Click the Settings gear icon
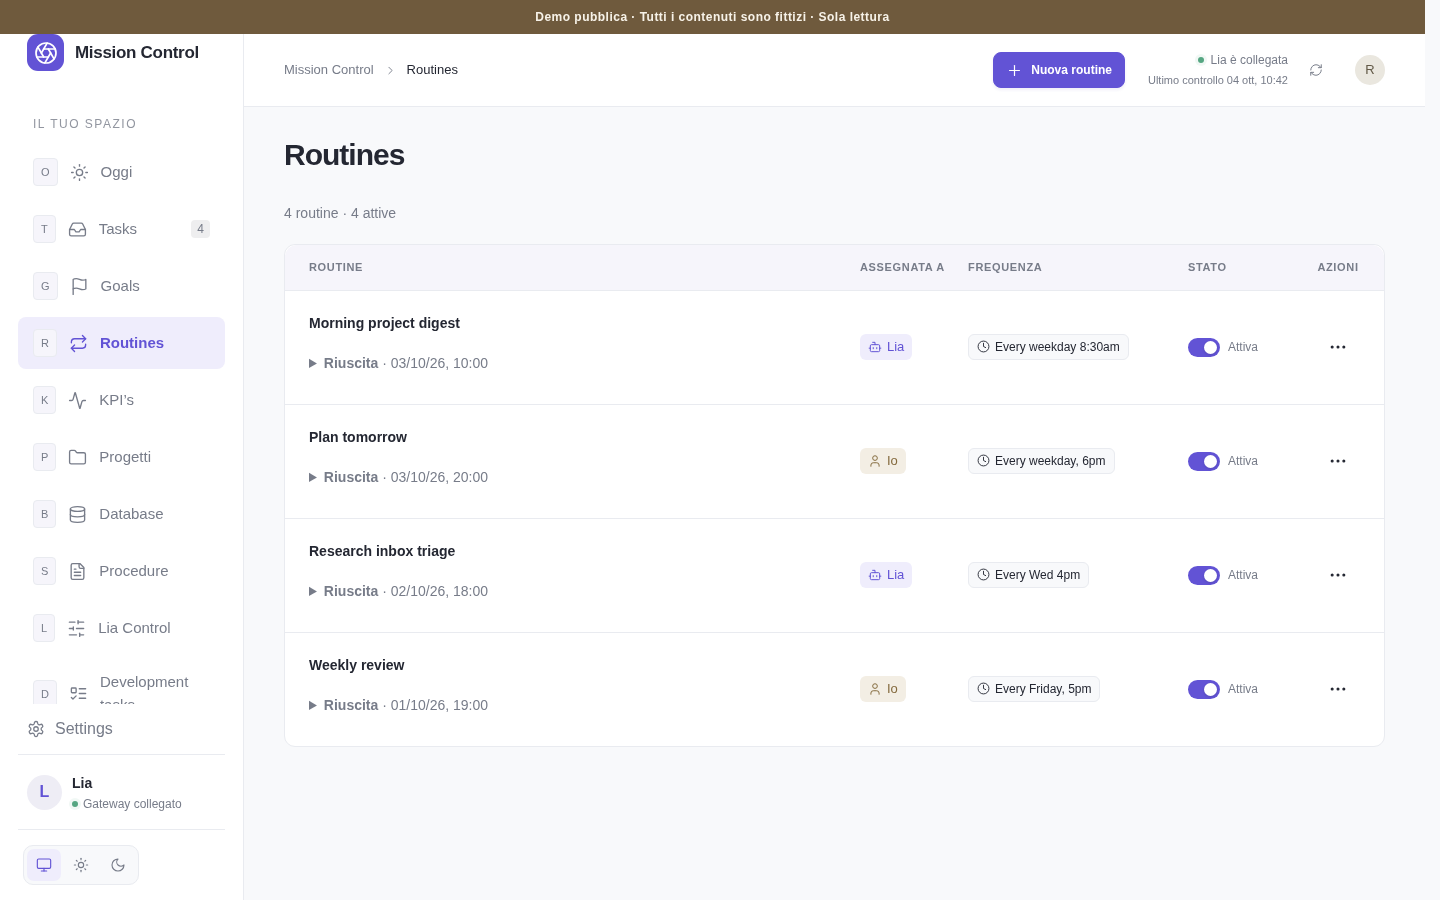Viewport: 1440px width, 900px height. [x=36, y=729]
